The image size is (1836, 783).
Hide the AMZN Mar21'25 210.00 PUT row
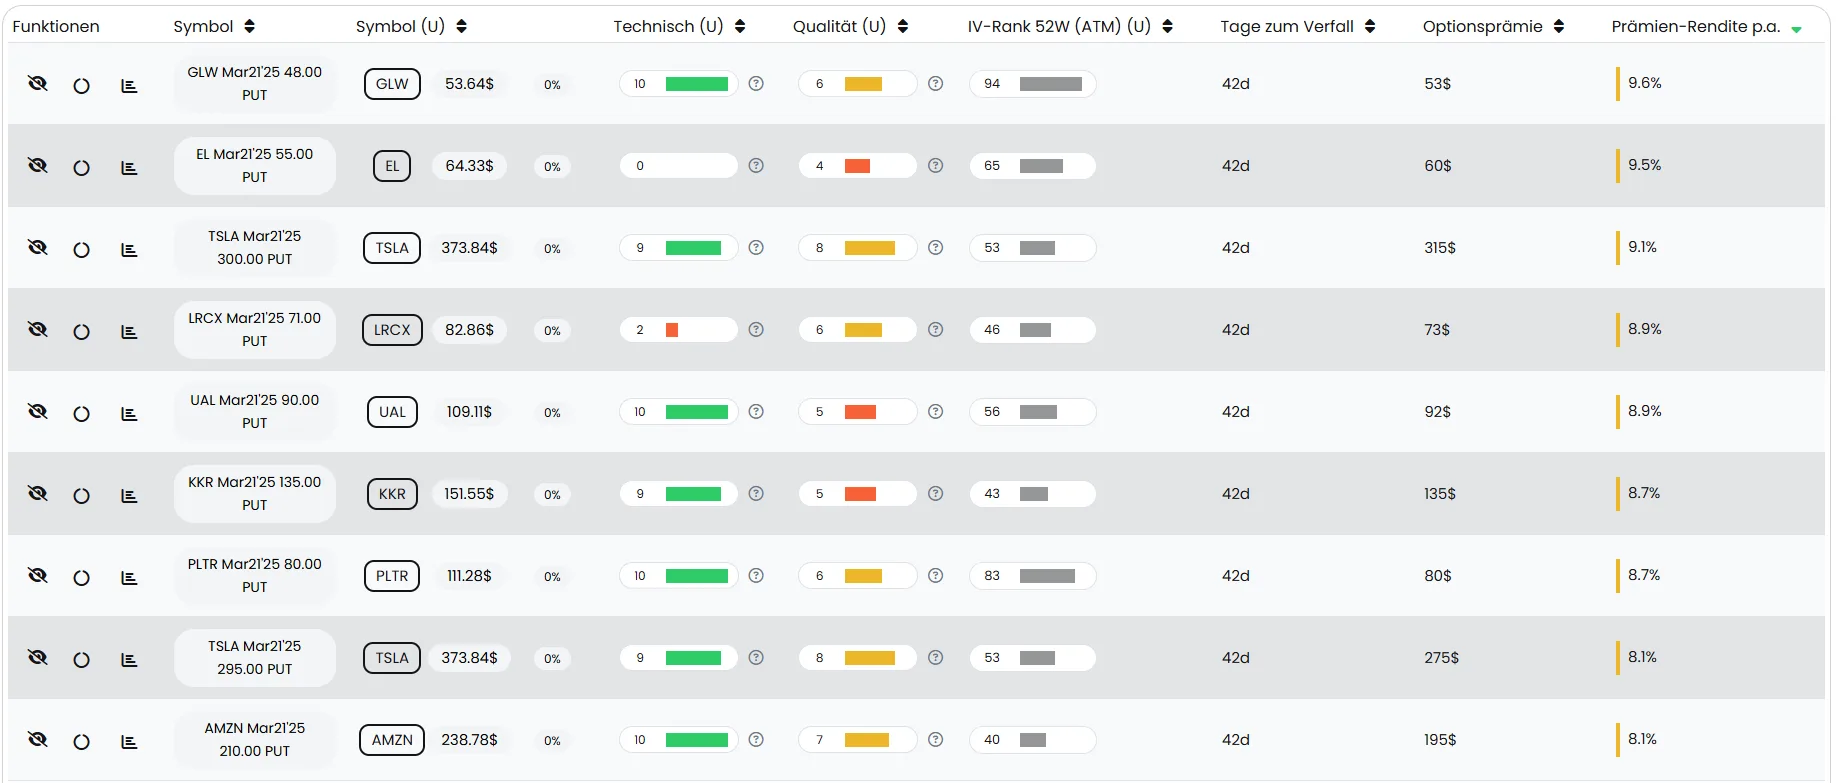pyautogui.click(x=38, y=740)
